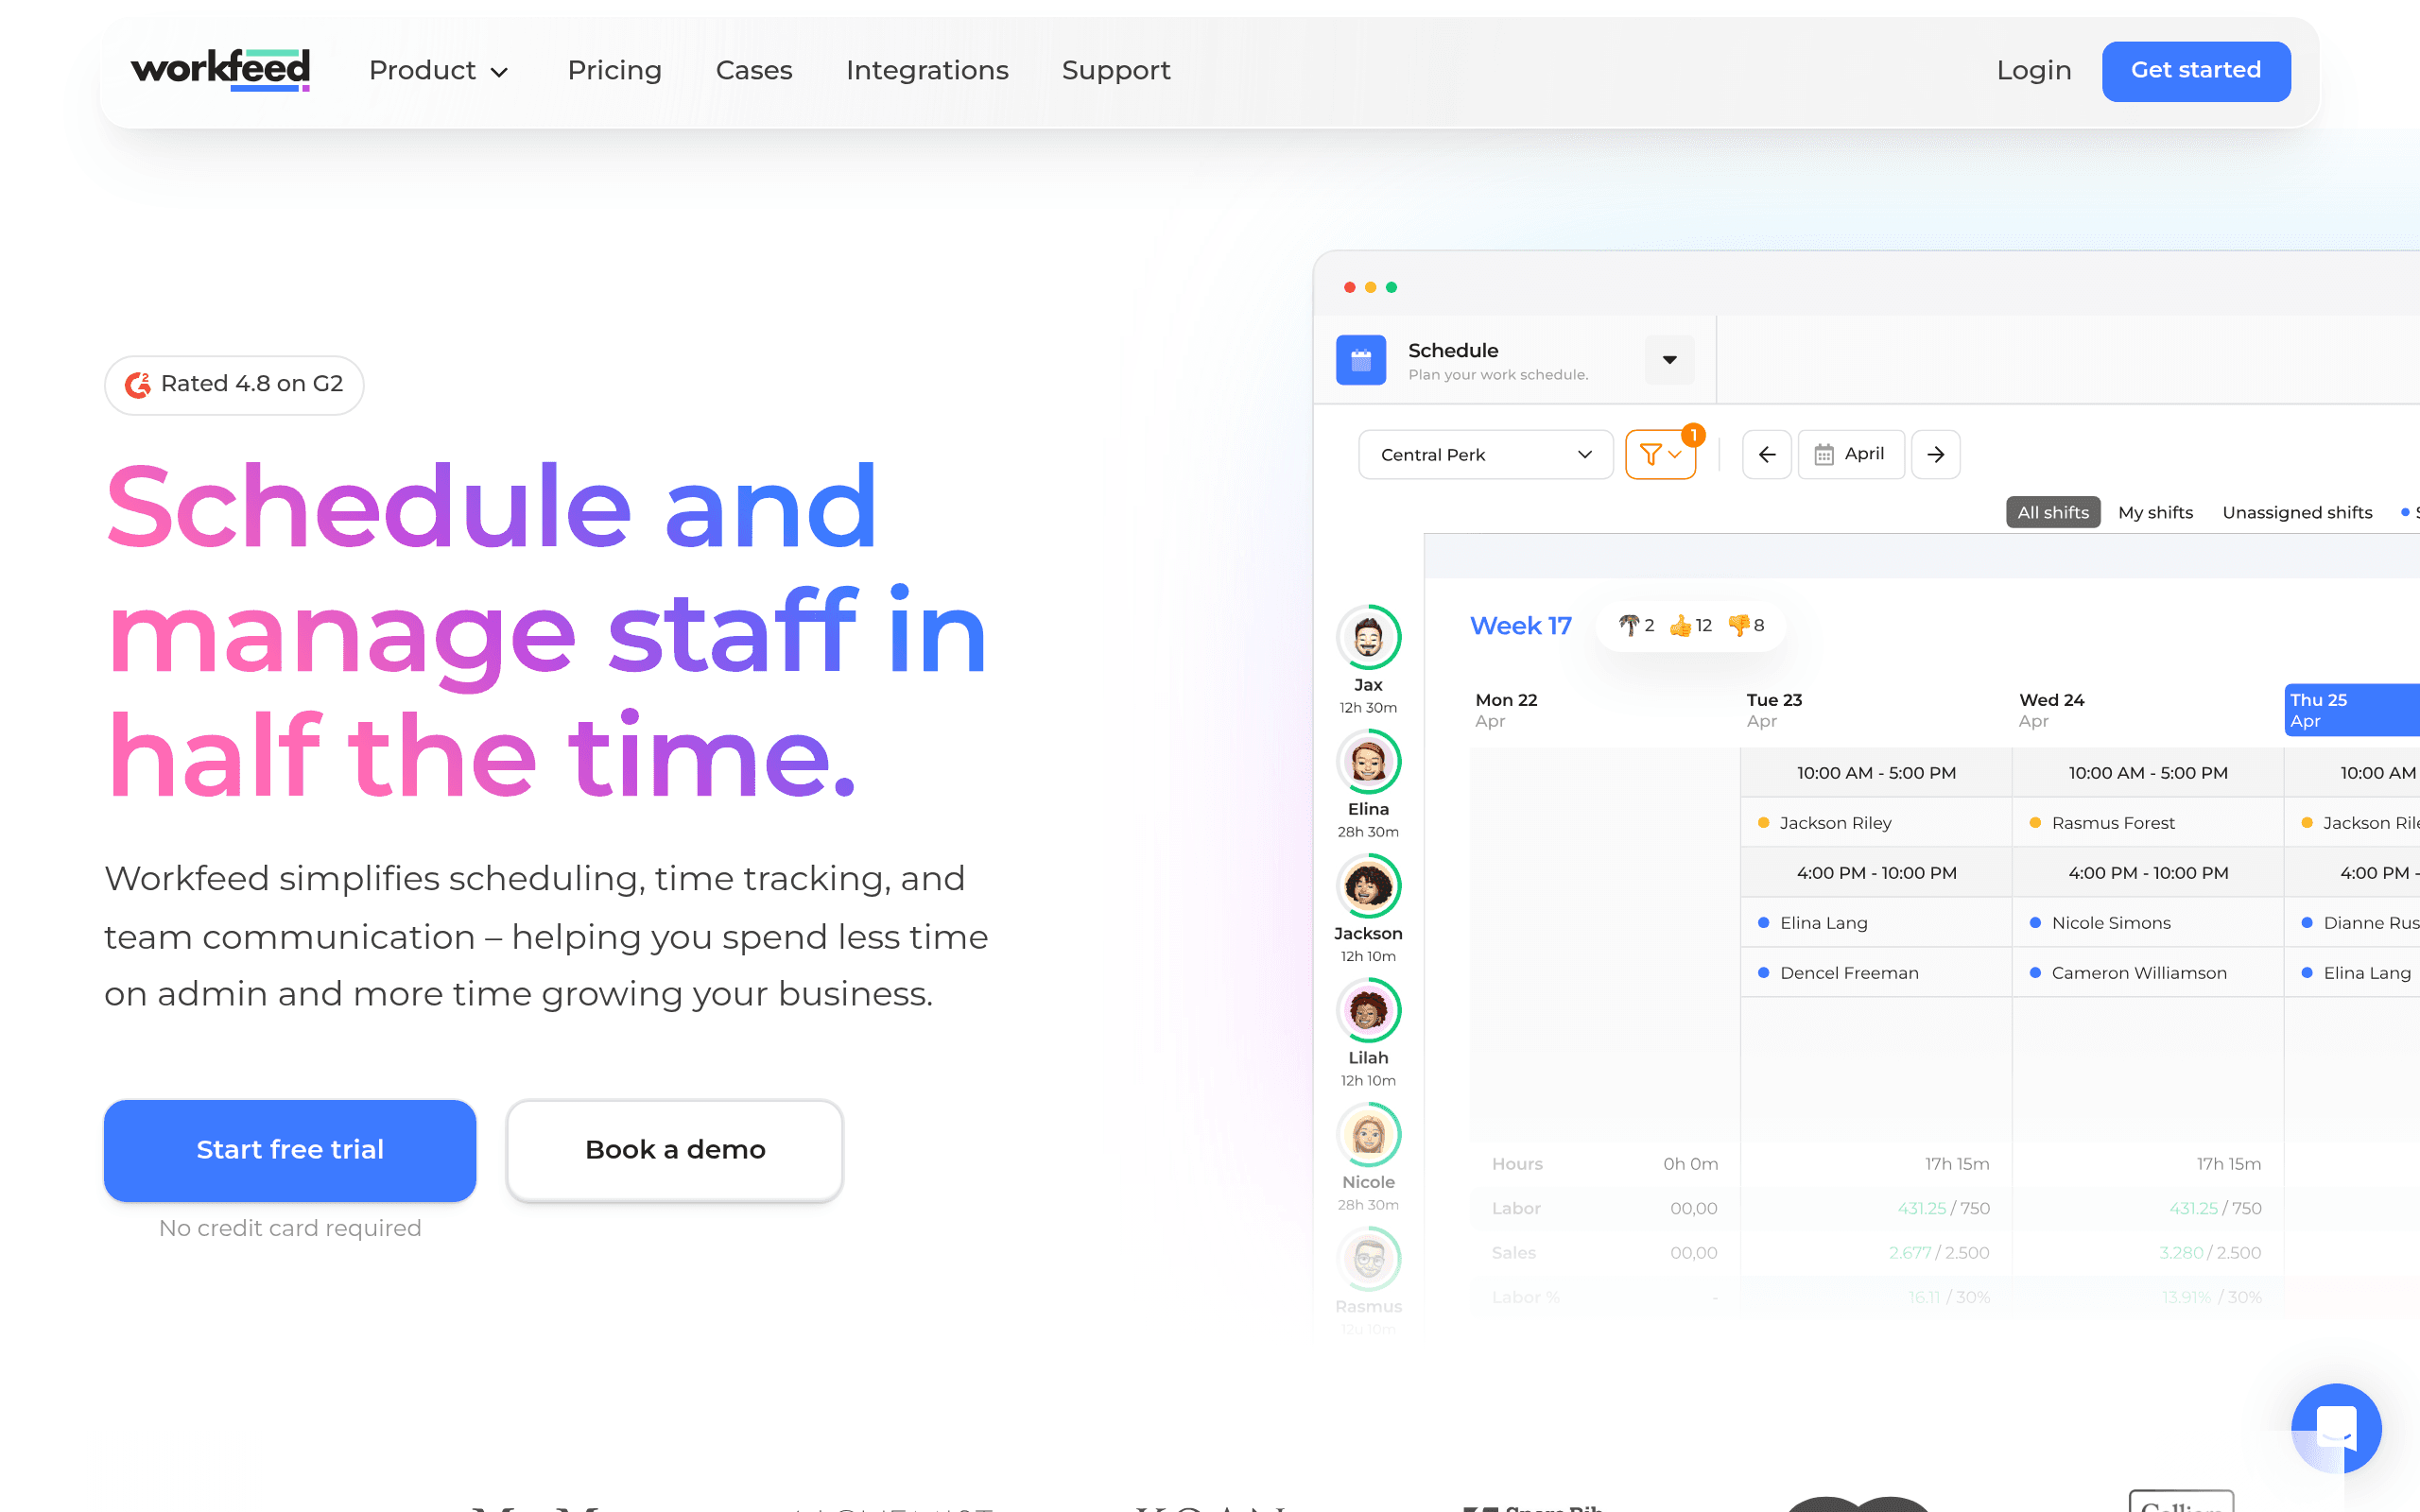The image size is (2420, 1512).
Task: Click the Book a demo button
Action: (x=675, y=1150)
